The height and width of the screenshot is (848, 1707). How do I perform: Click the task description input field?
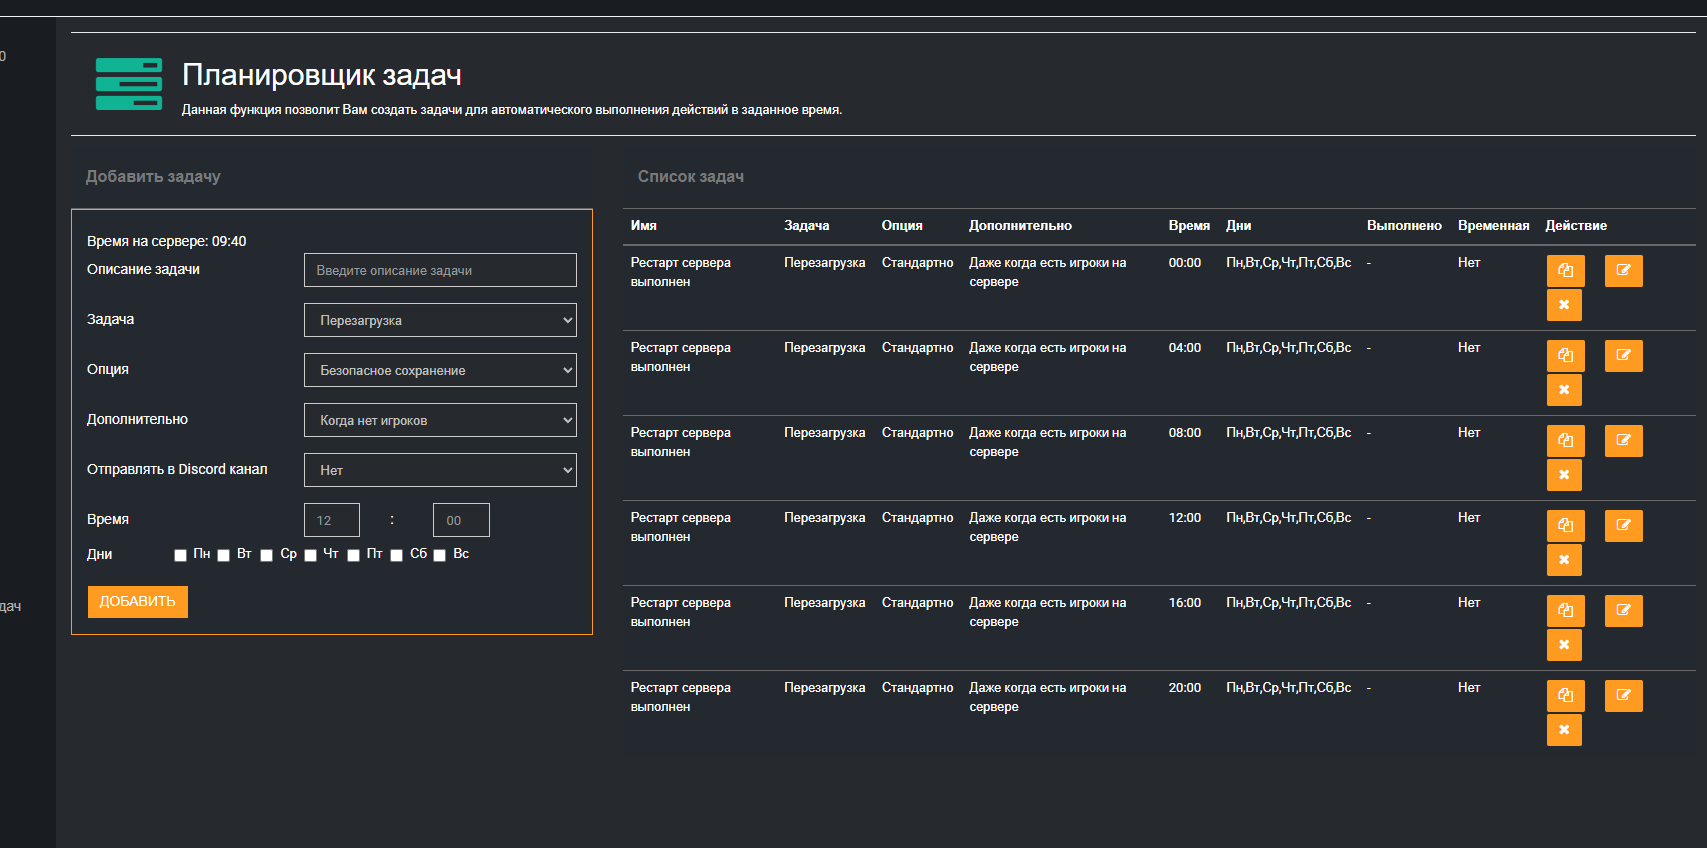tap(440, 270)
